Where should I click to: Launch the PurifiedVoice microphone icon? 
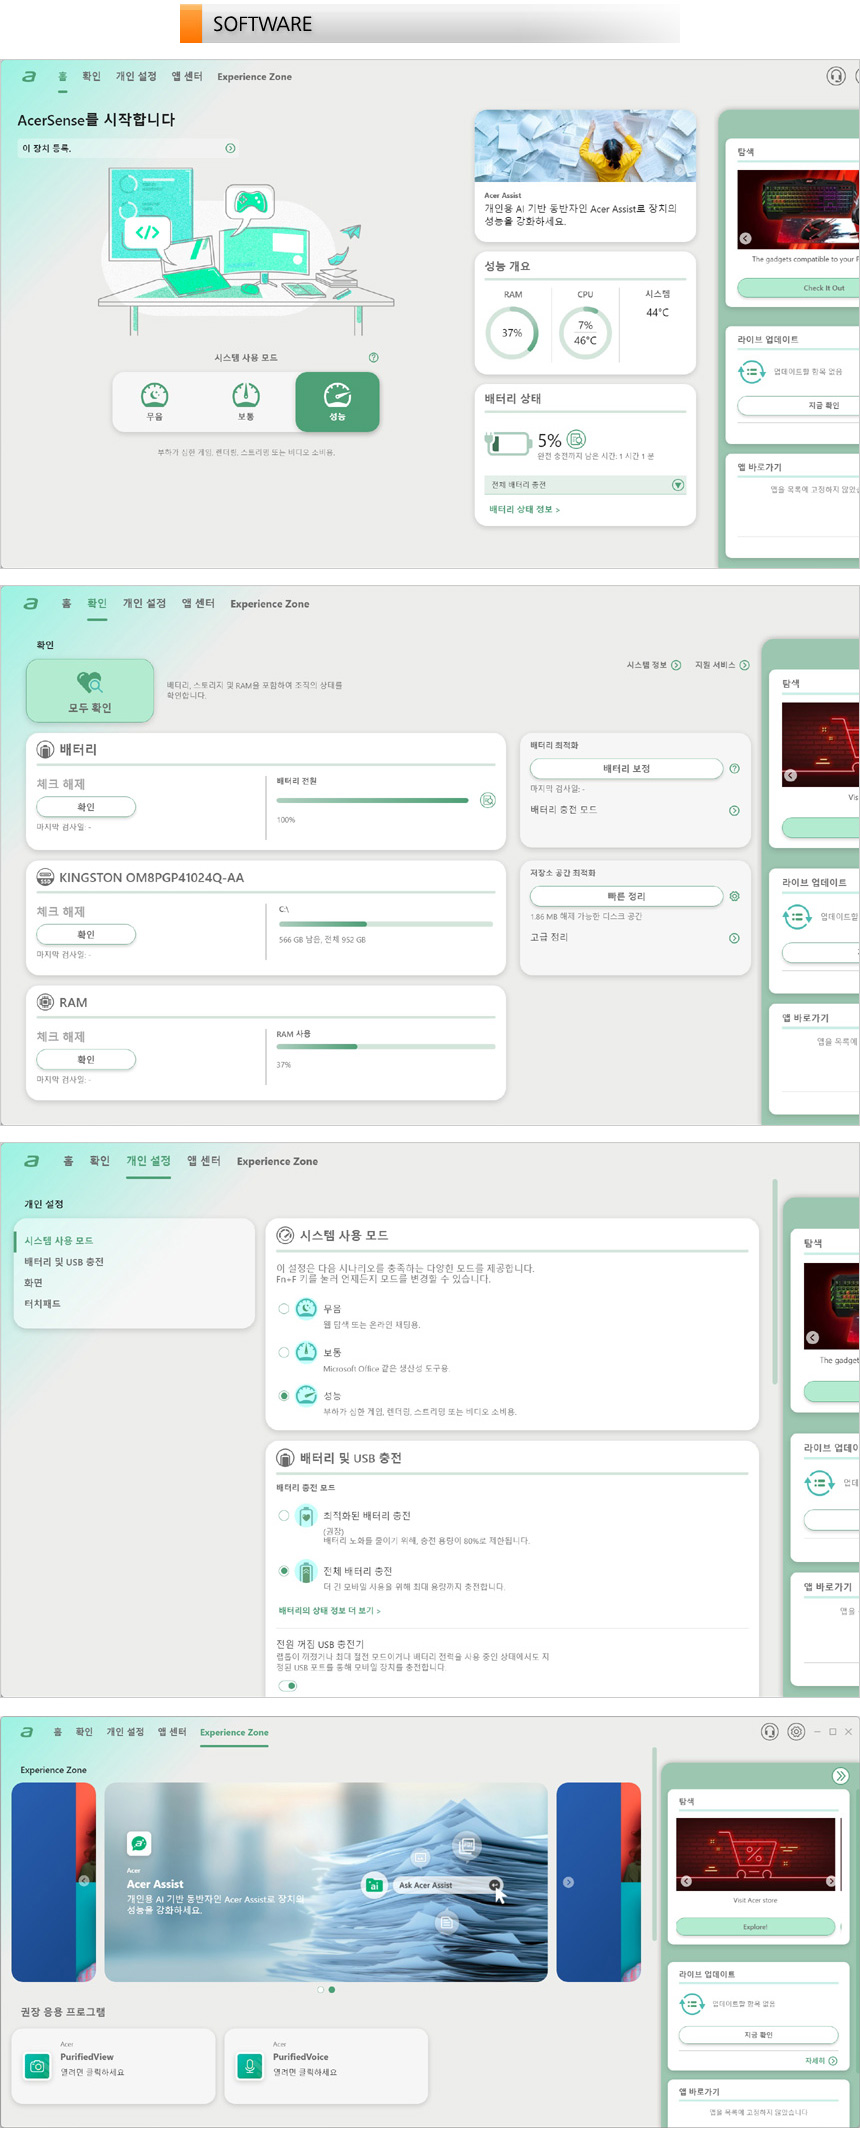[250, 2065]
